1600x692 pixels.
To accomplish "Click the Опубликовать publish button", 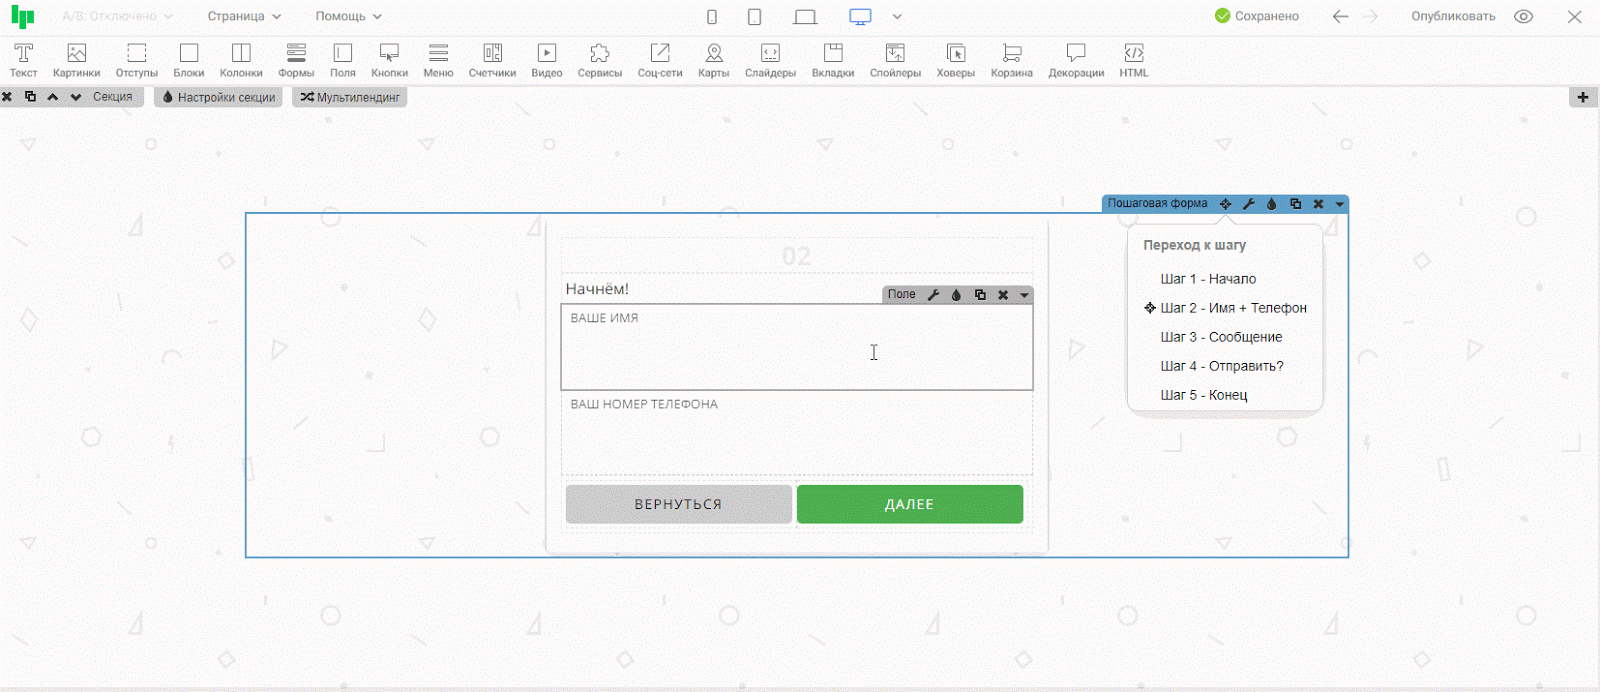I will 1453,17.
